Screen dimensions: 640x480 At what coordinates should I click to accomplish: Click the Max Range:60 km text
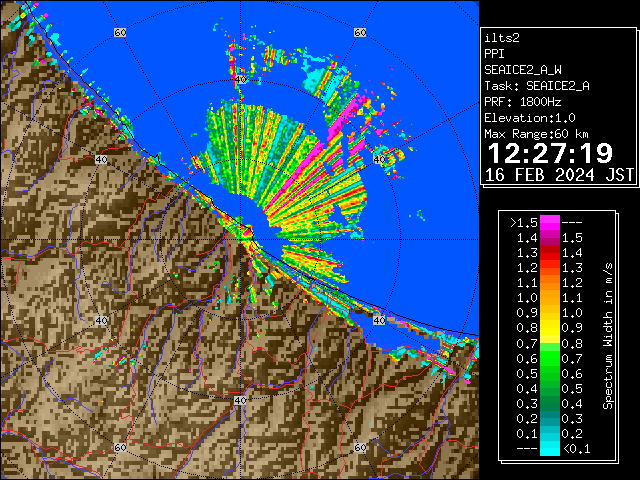tap(536, 134)
